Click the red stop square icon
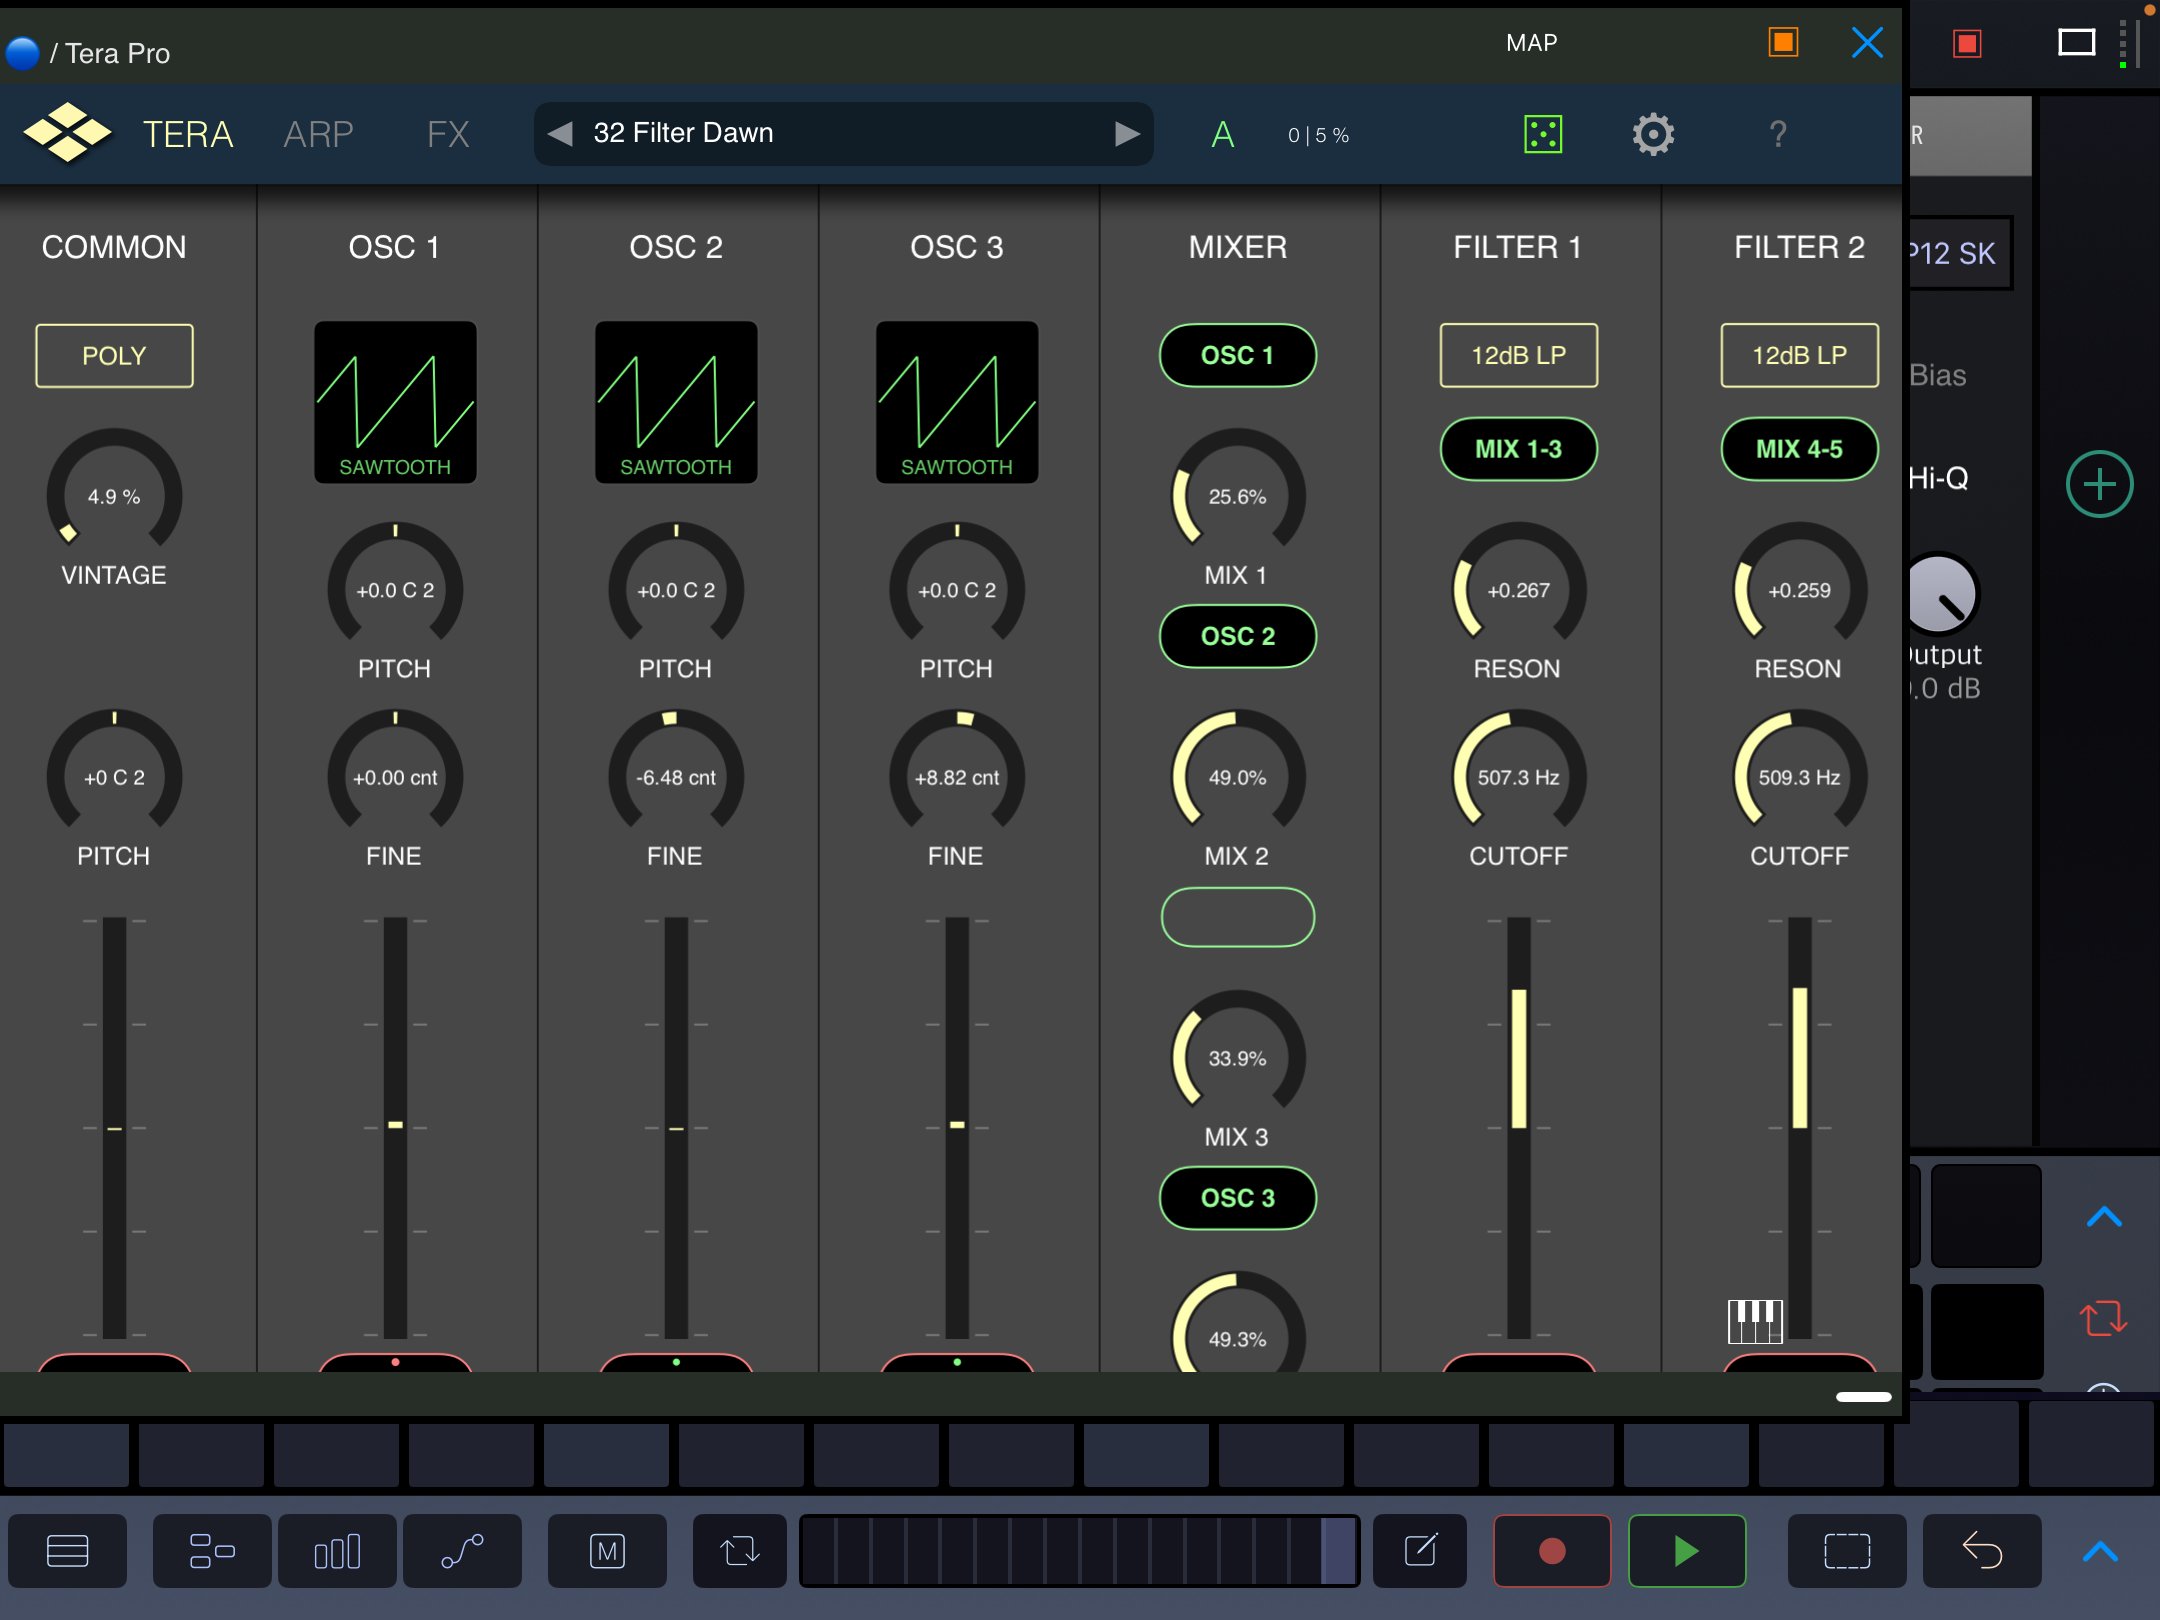Viewport: 2160px width, 1620px height. point(1967,43)
